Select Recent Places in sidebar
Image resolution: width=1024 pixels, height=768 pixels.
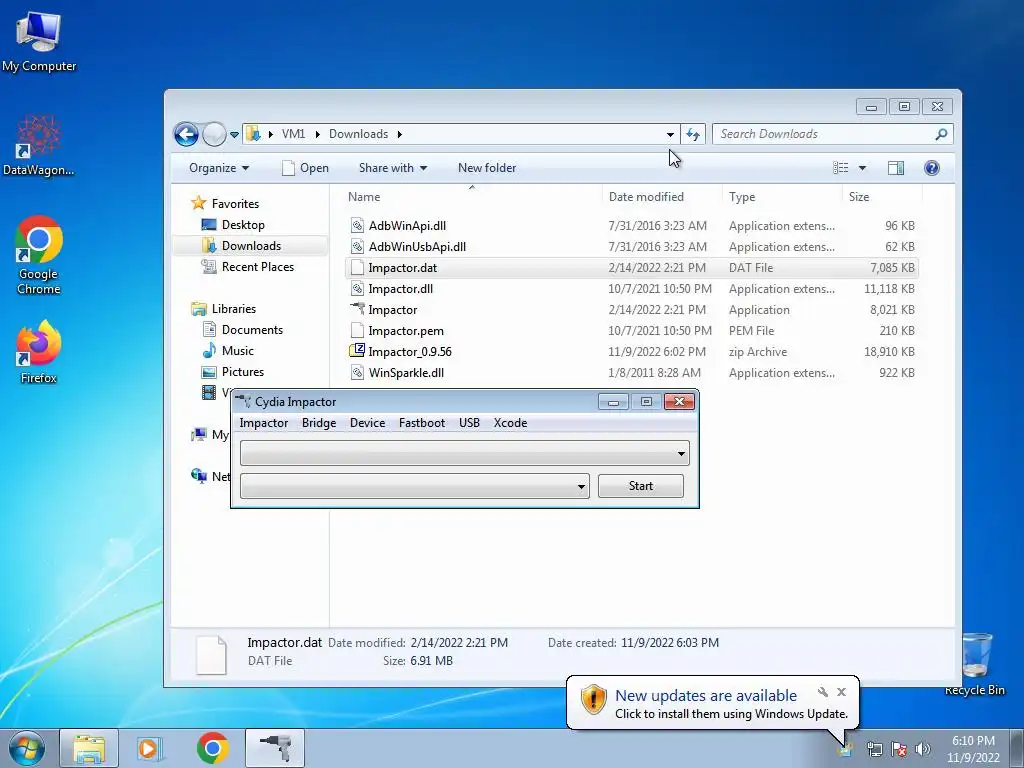(x=249, y=266)
